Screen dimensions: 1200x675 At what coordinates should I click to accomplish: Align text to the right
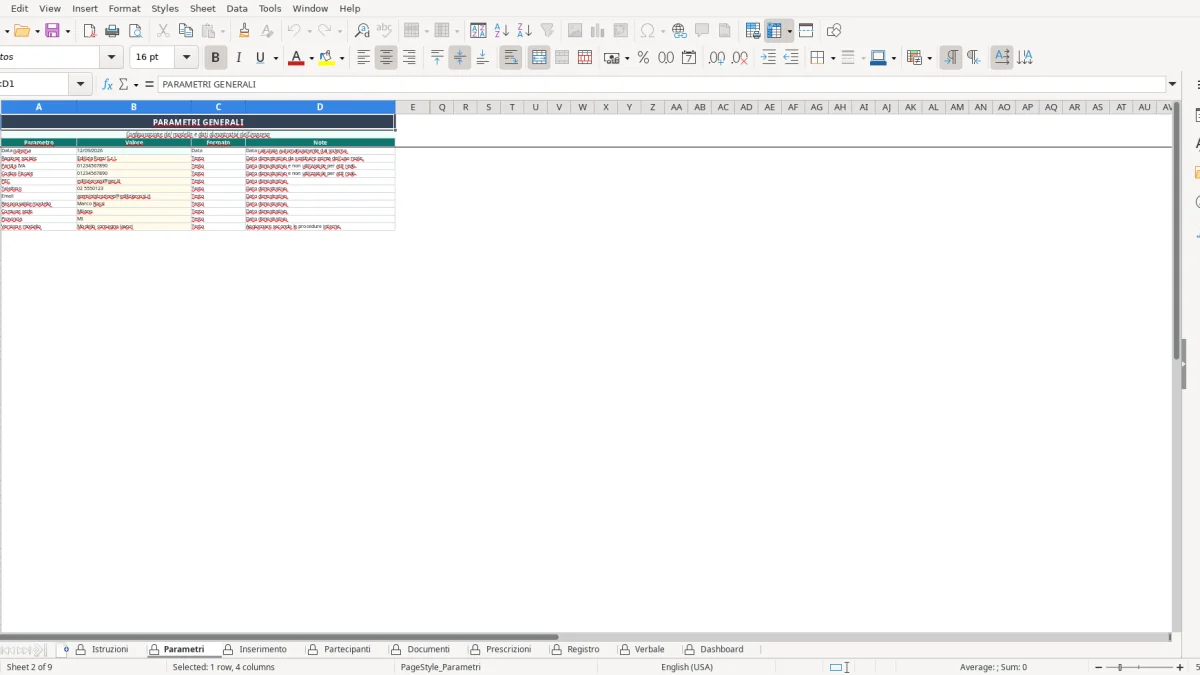[409, 58]
